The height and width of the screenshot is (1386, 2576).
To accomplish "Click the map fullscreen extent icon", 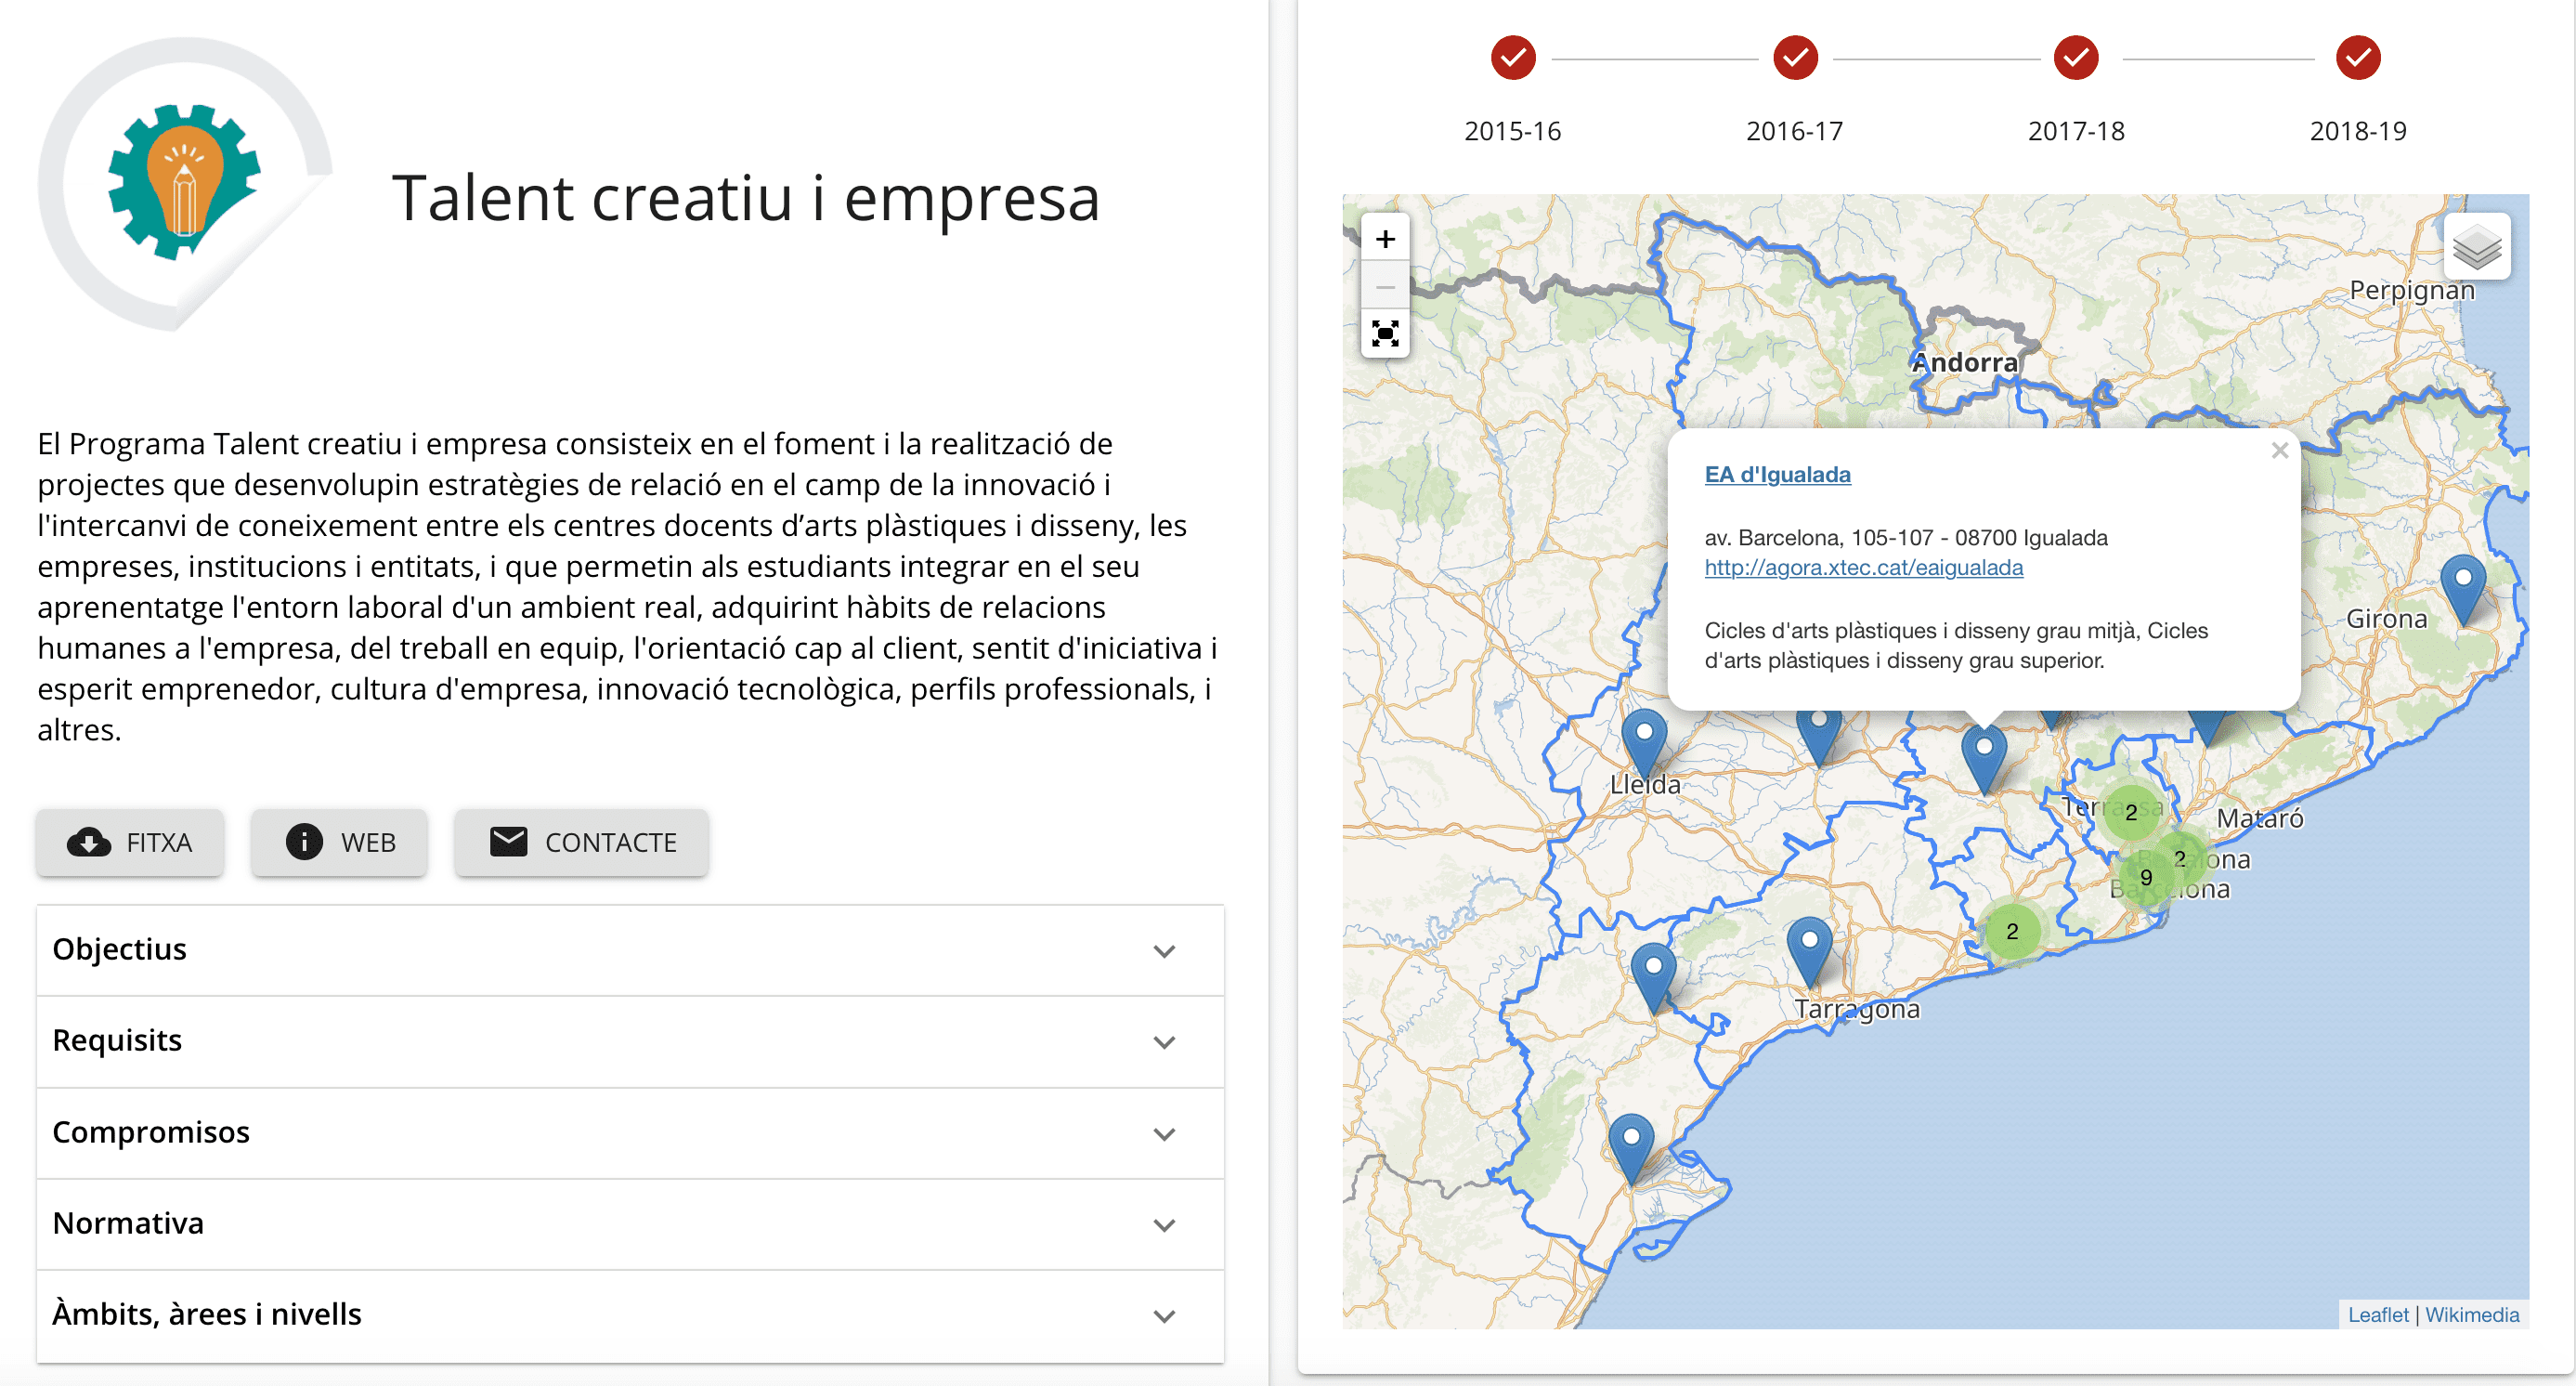I will pos(1385,334).
